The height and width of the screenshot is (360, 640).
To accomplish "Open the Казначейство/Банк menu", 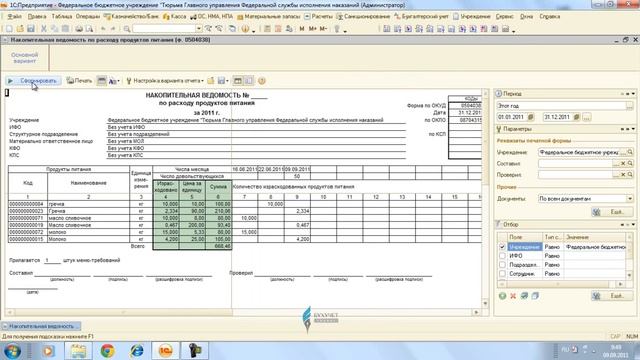I will (x=131, y=17).
